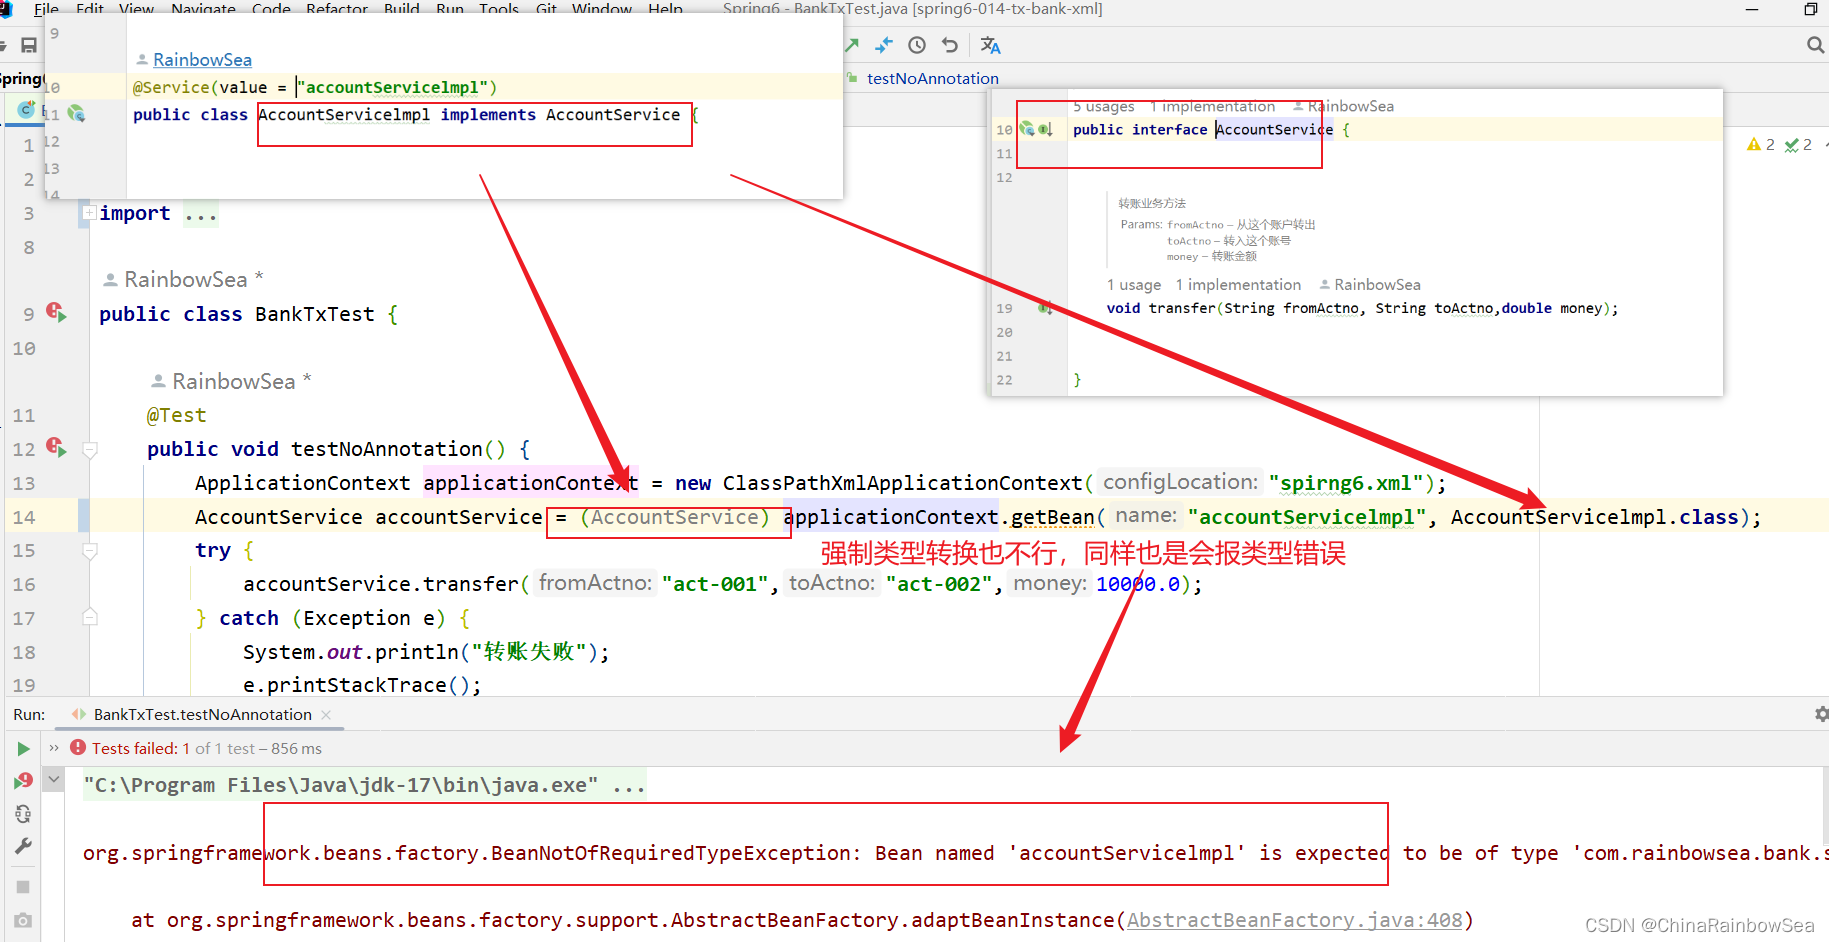
Task: Click the "accountServiceImpl" @Service value string
Action: [x=392, y=88]
